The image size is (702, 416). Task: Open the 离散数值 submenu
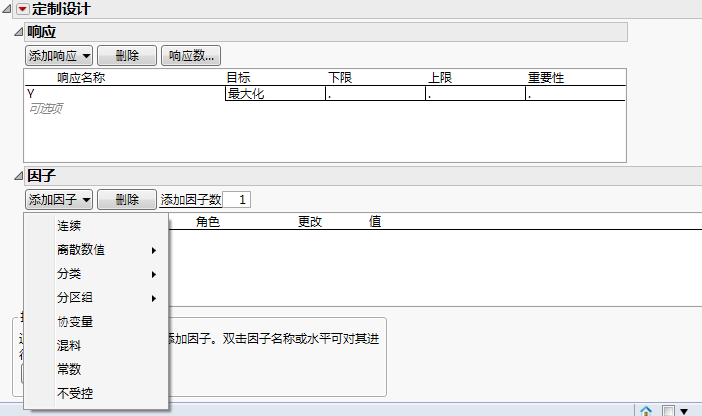pyautogui.click(x=96, y=250)
